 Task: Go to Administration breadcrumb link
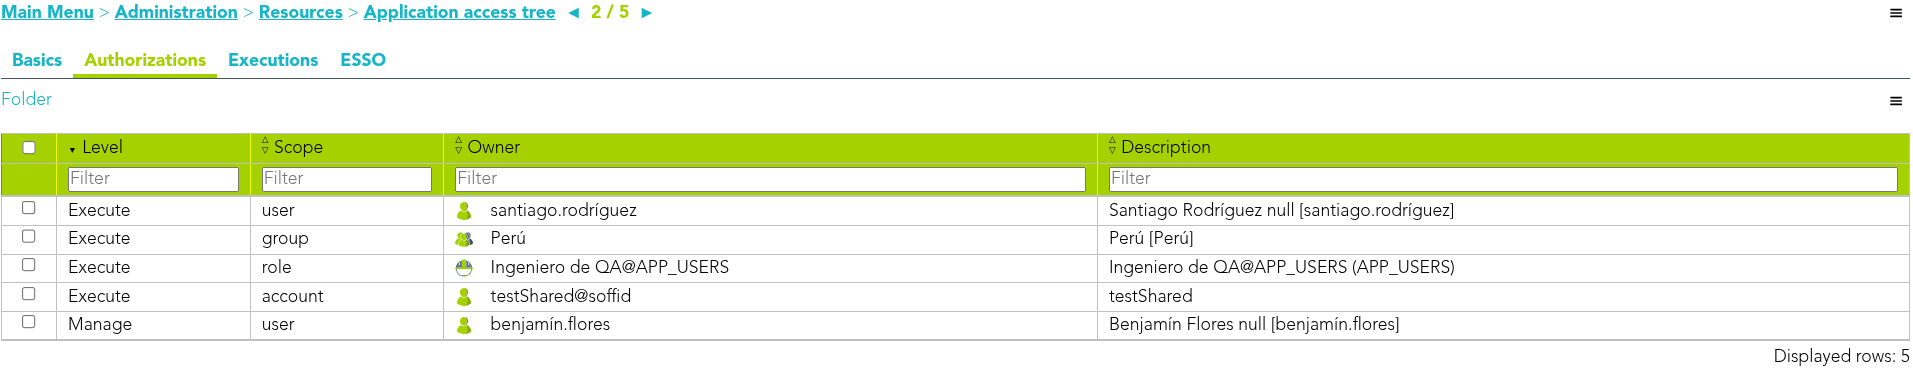(x=176, y=12)
